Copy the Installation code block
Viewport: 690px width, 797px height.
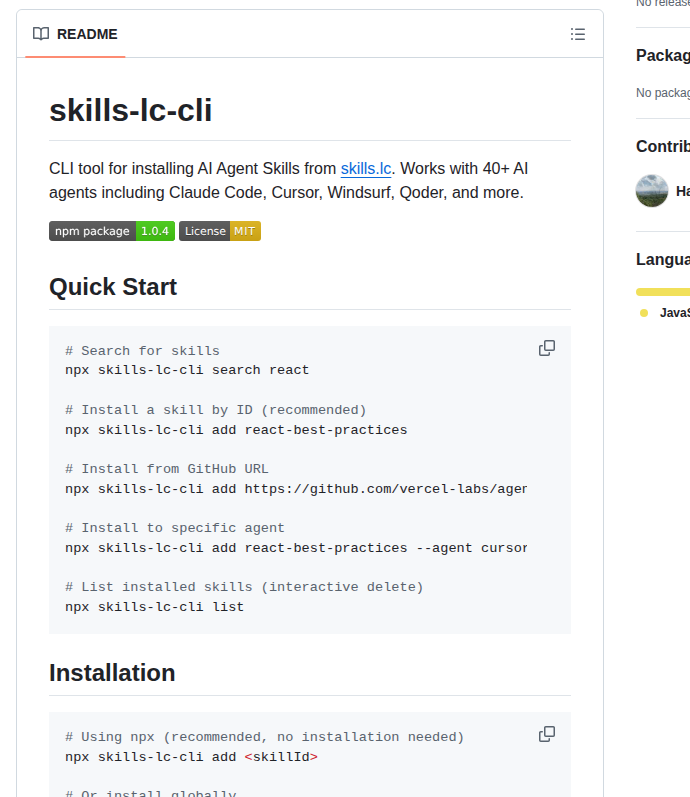point(547,734)
